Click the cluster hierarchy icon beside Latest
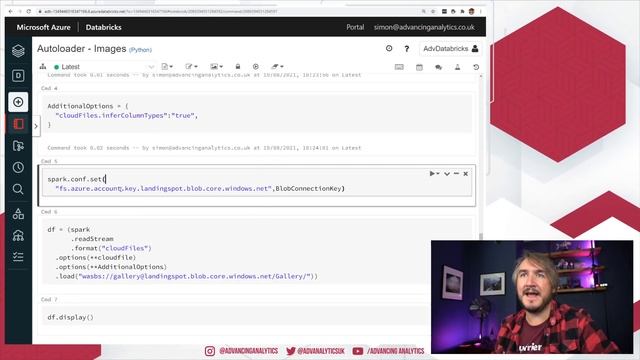This screenshot has width=640, height=360. tap(43, 67)
